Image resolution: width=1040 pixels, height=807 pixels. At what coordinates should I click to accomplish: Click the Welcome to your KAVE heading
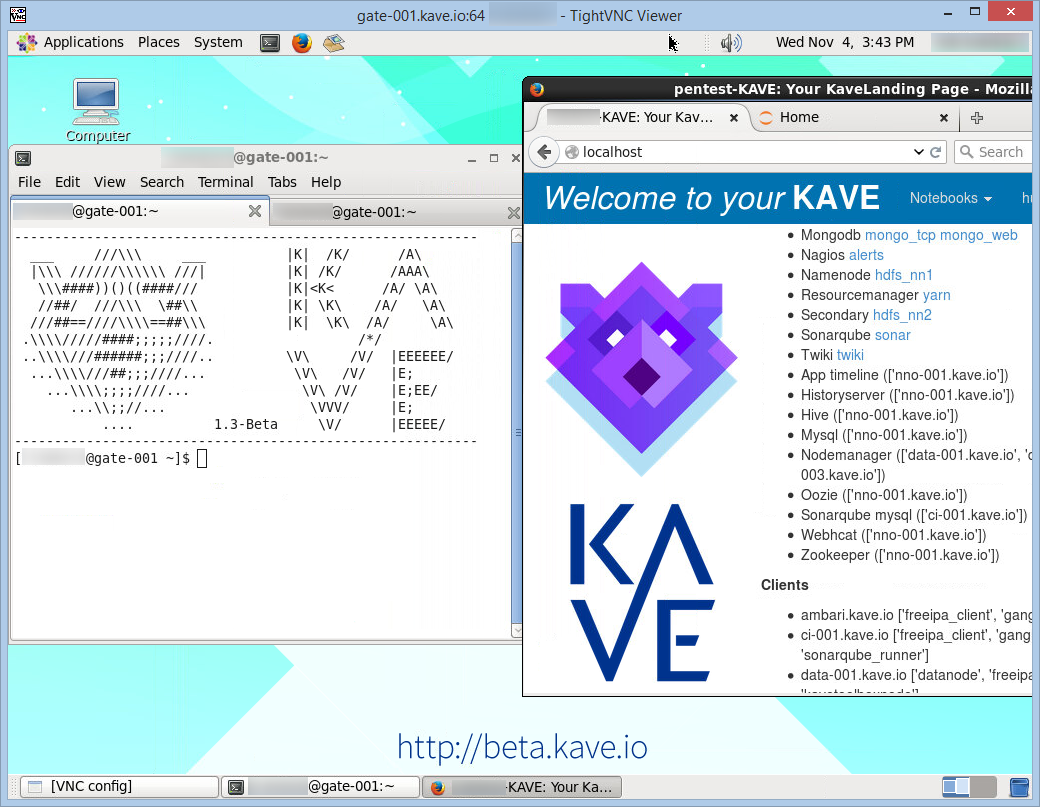[x=712, y=198]
